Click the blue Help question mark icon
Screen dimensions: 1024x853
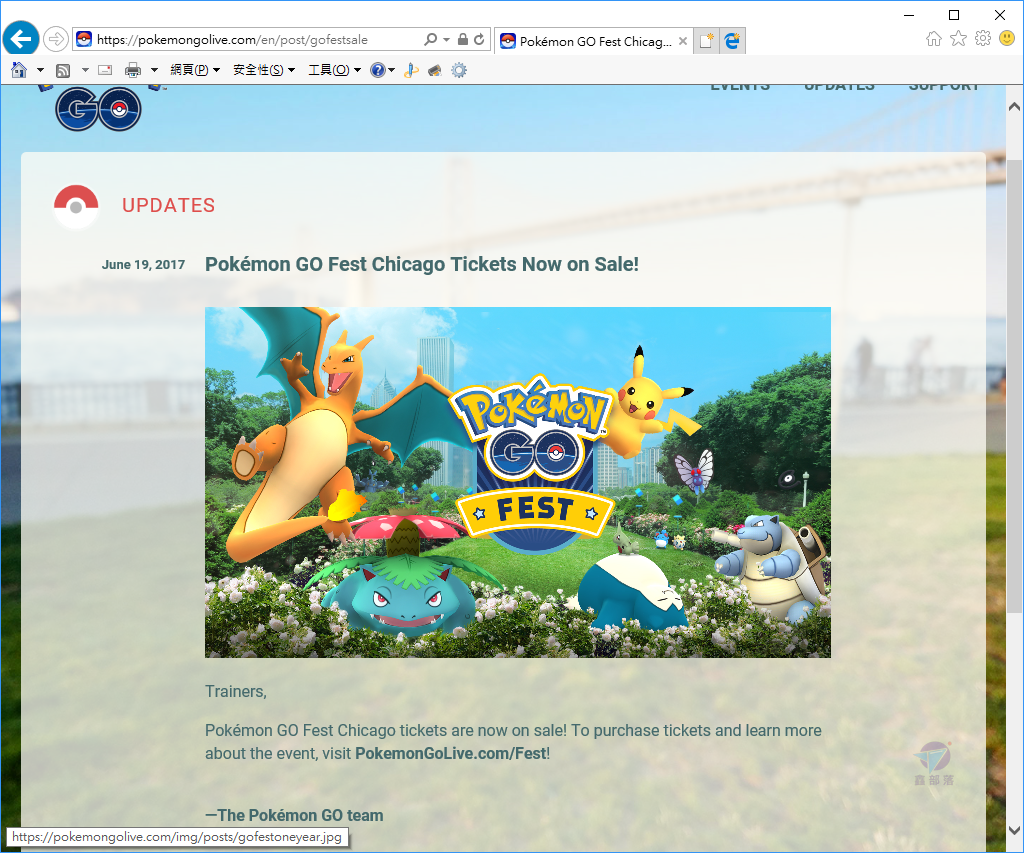[x=377, y=70]
